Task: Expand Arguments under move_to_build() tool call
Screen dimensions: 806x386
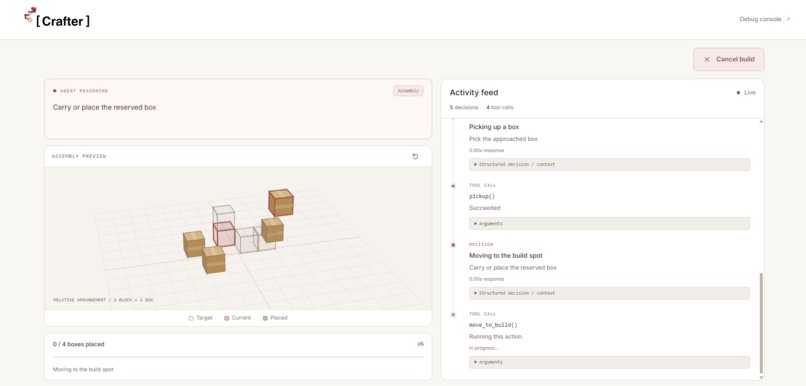Action: (609, 362)
